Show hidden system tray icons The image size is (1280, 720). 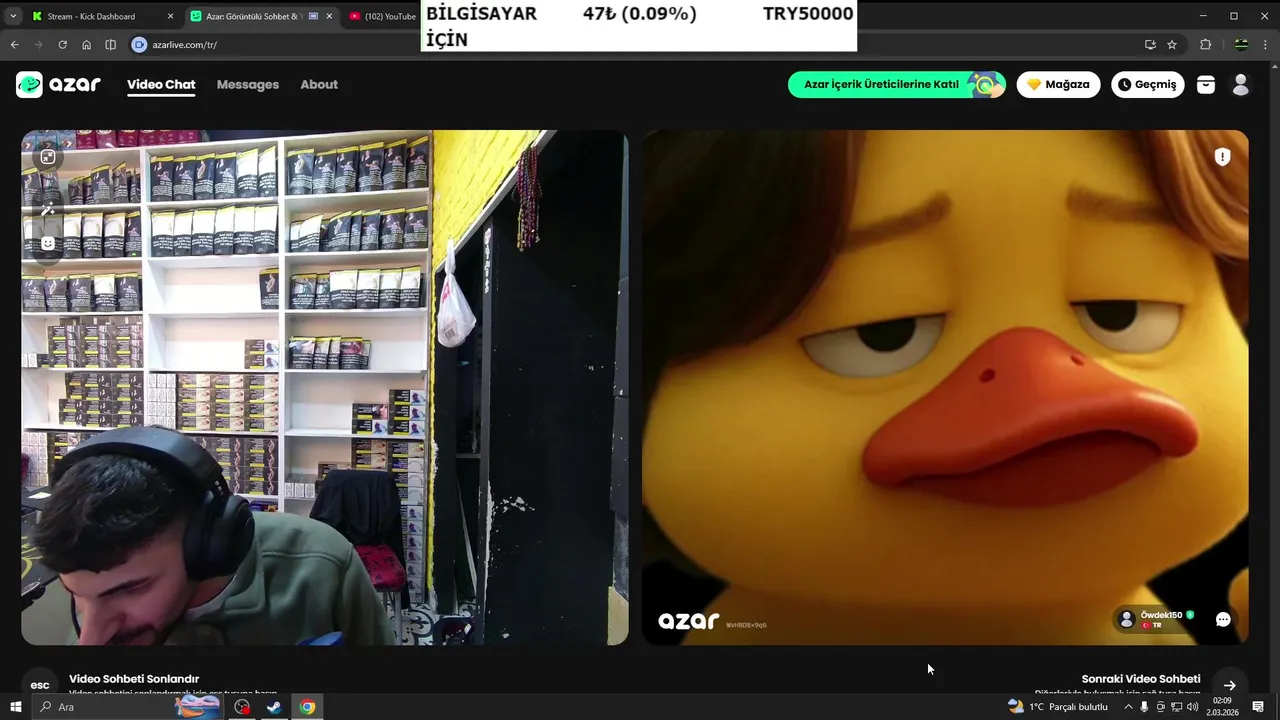(x=1129, y=707)
